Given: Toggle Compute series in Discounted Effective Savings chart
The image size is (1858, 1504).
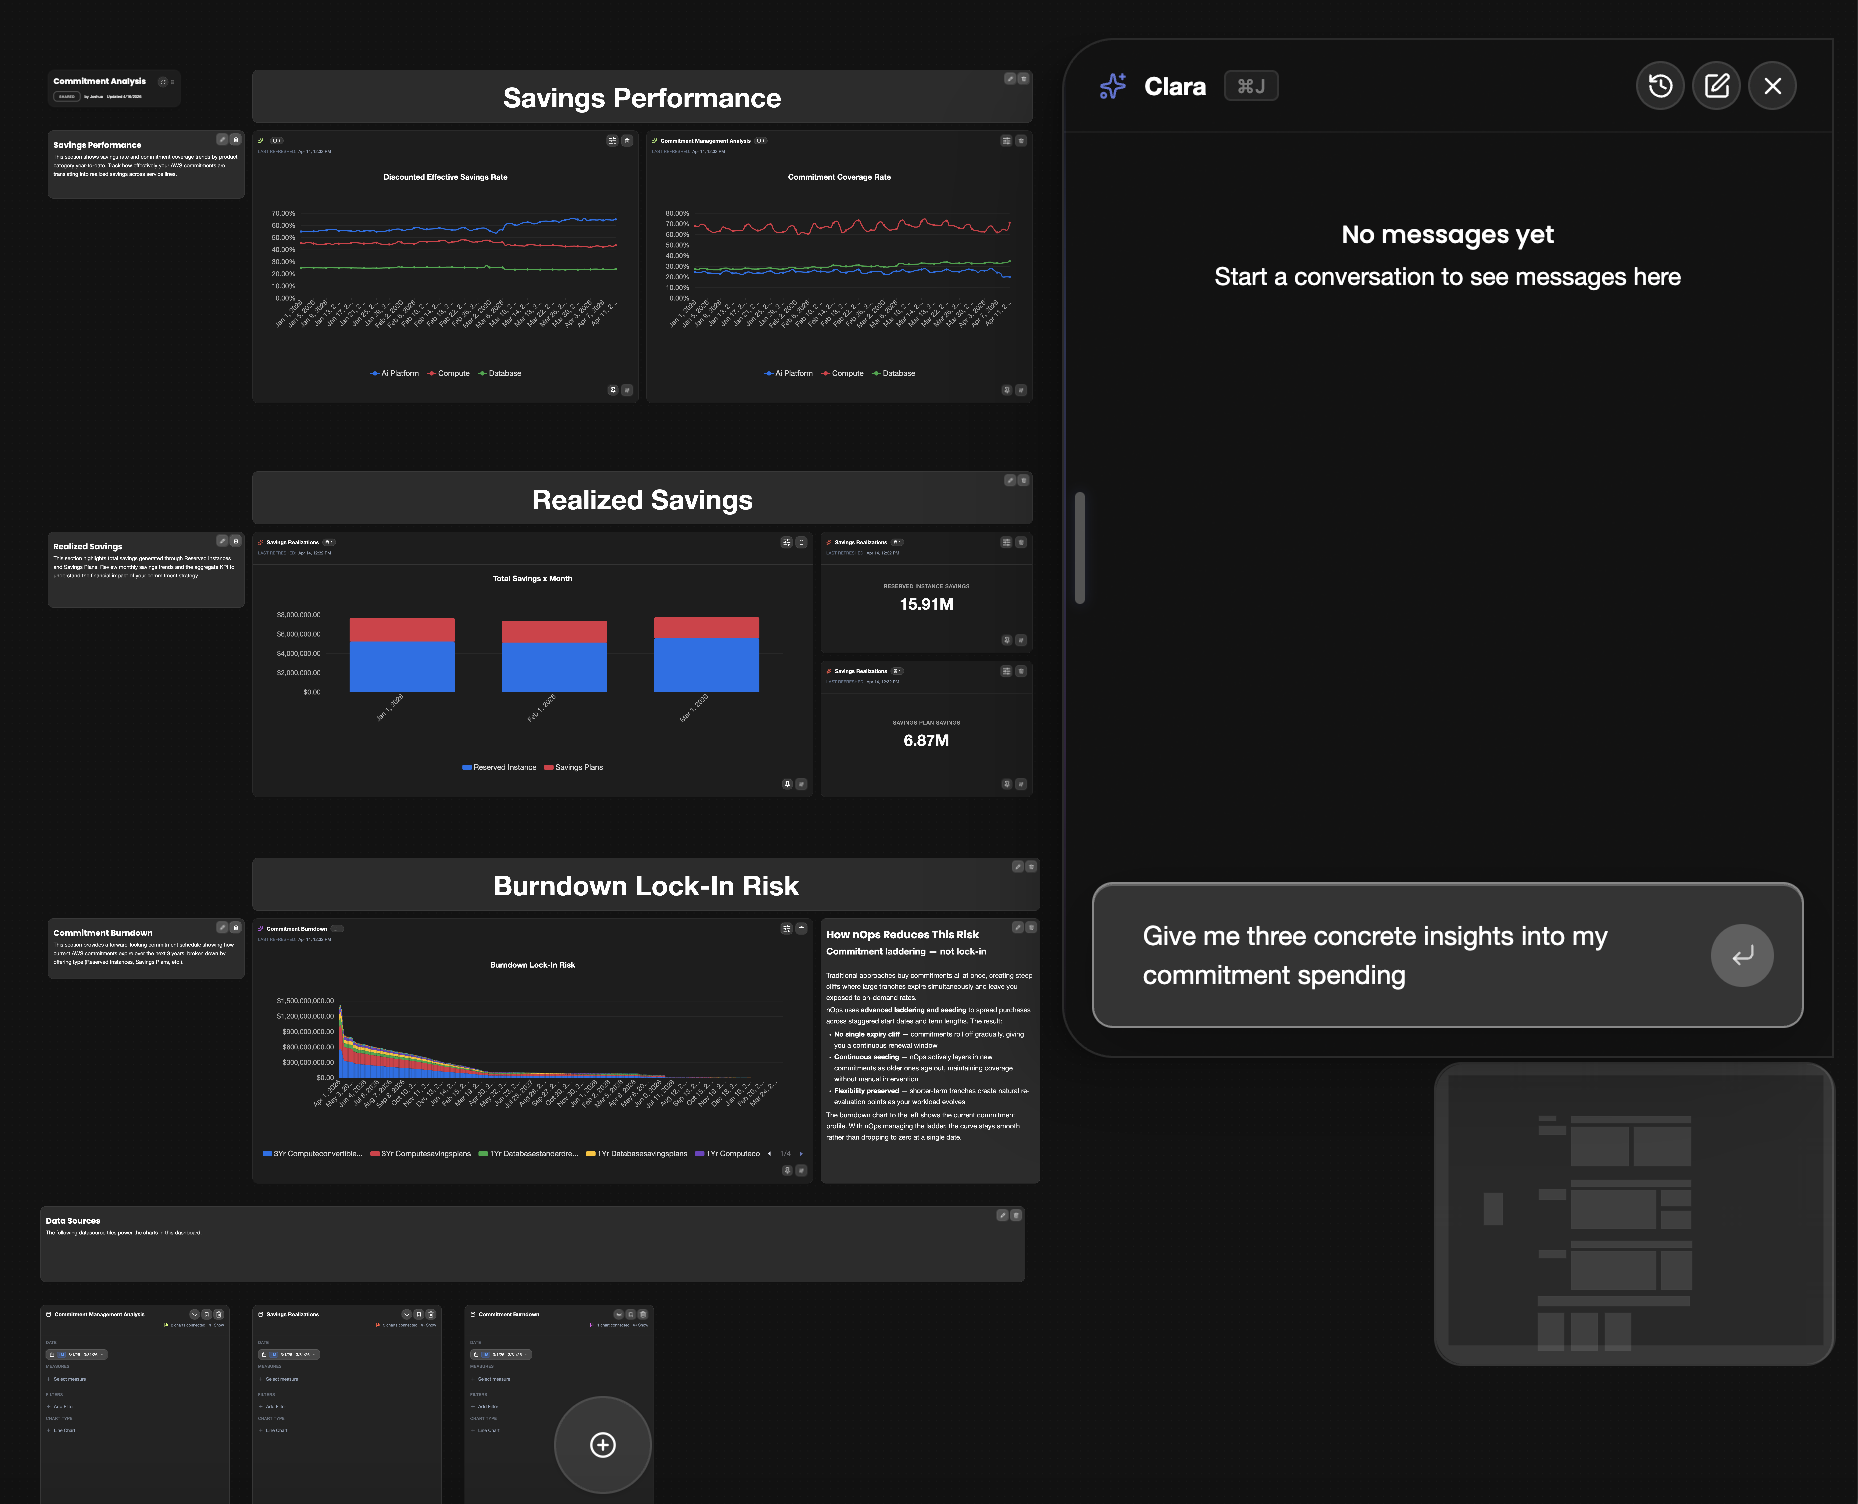Looking at the screenshot, I should tap(448, 373).
